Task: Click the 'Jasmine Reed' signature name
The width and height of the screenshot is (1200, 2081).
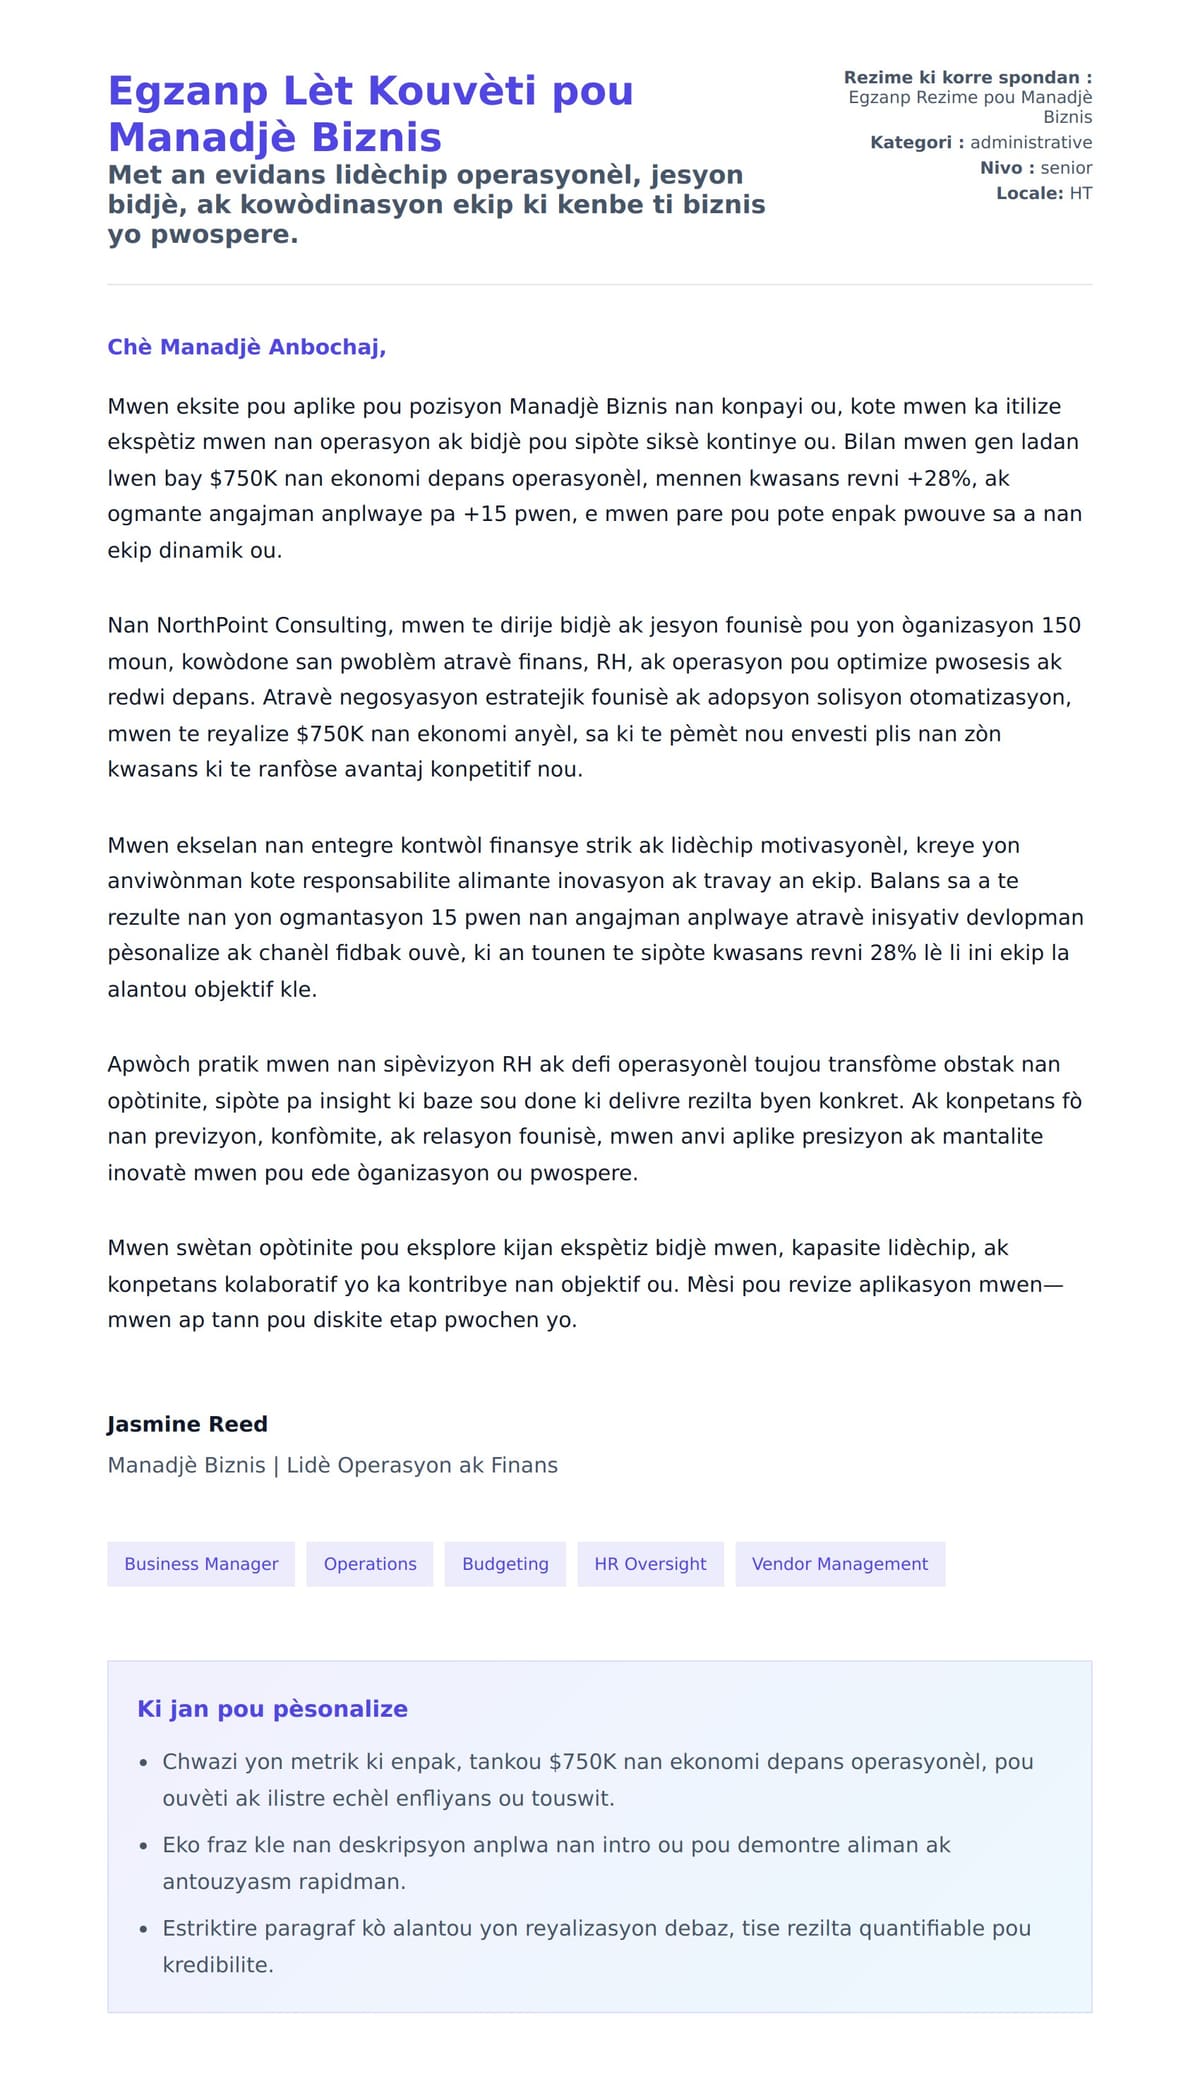Action: click(x=187, y=1424)
